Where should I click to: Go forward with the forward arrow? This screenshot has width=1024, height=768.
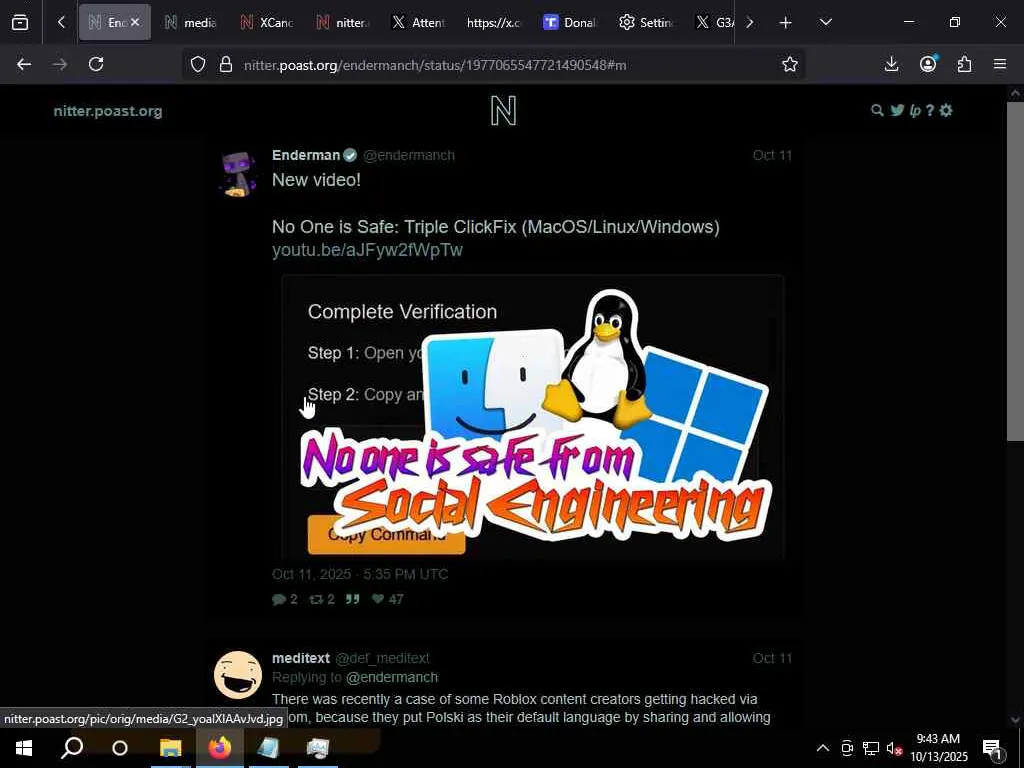click(59, 64)
